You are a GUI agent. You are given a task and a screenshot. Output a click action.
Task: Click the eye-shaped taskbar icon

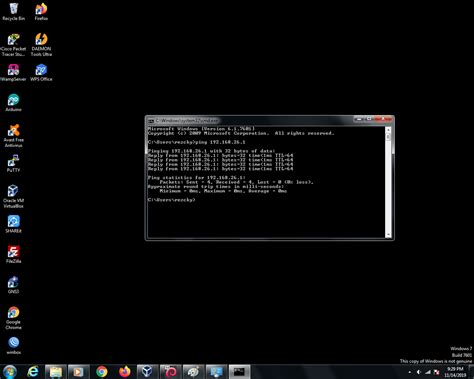(193, 371)
